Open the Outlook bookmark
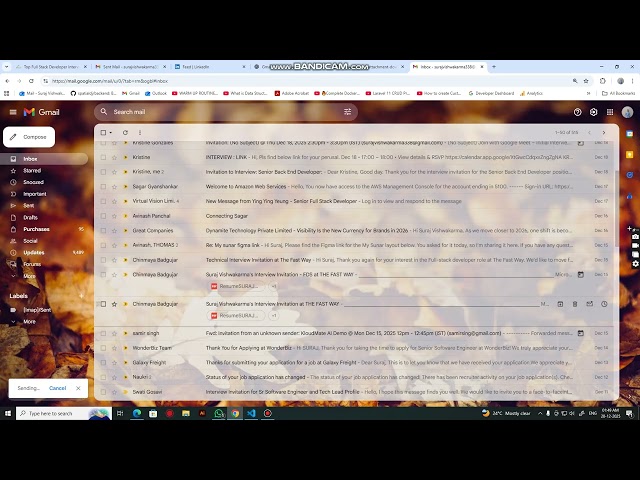The image size is (640, 480). (156, 93)
